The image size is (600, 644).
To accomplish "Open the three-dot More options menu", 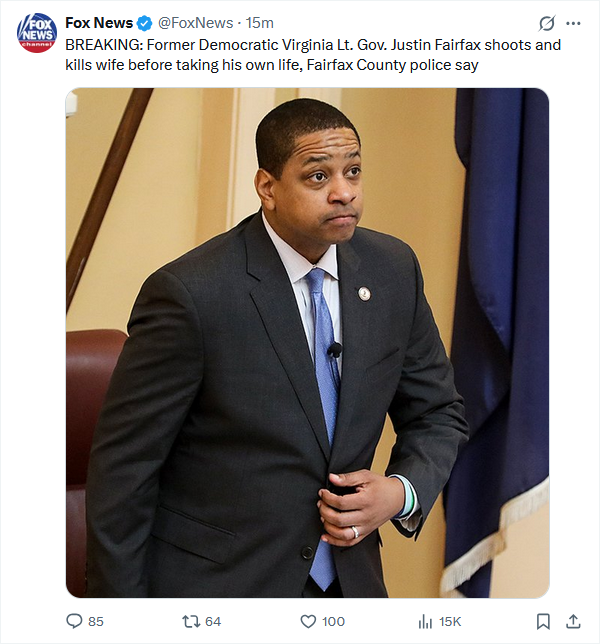I will [573, 23].
